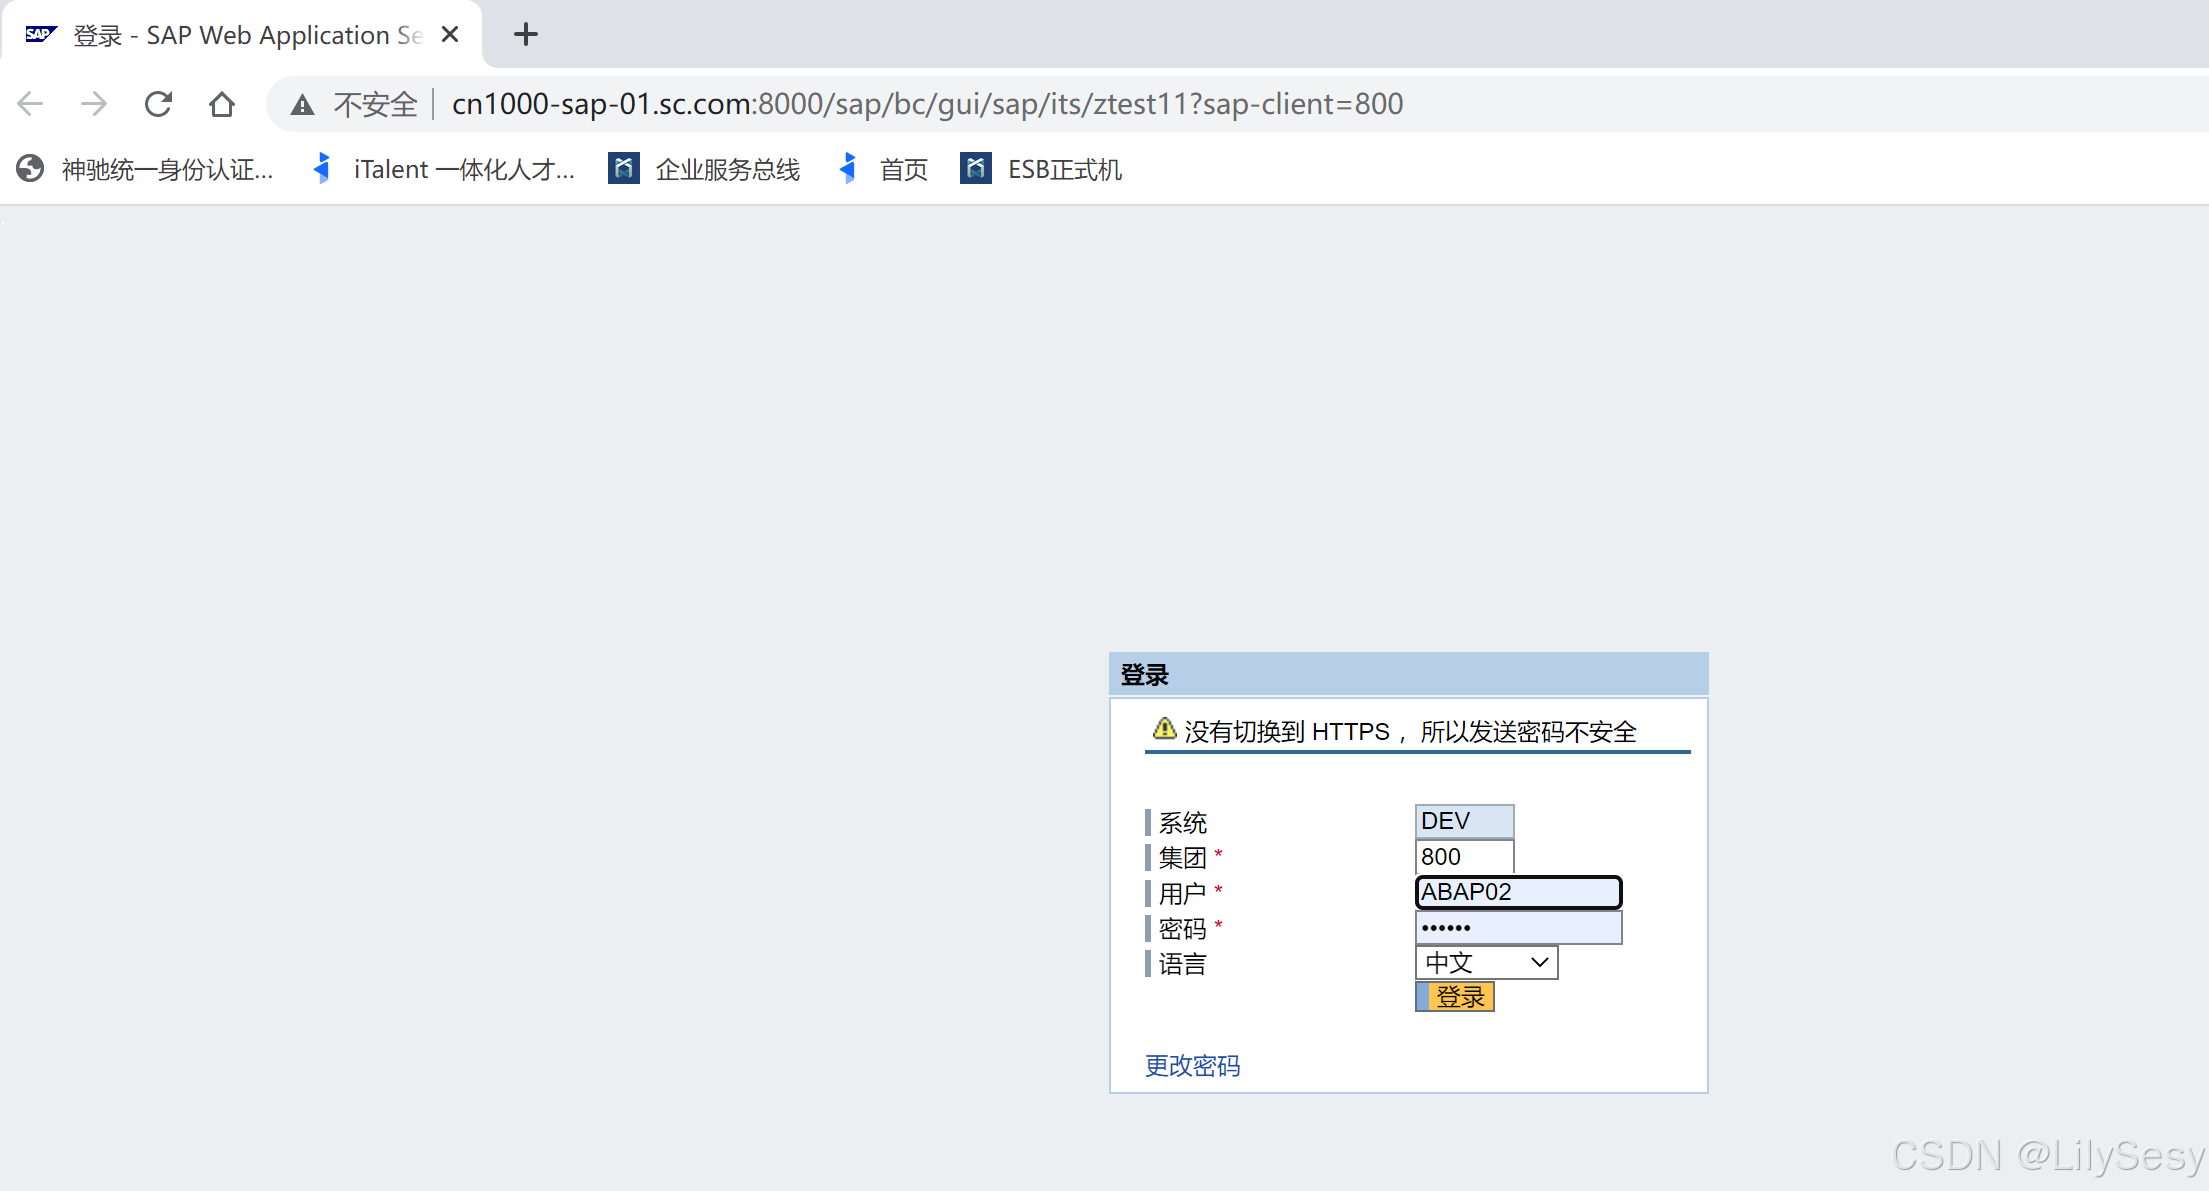This screenshot has height=1191, width=2209.
Task: Reload the current page
Action: 158,103
